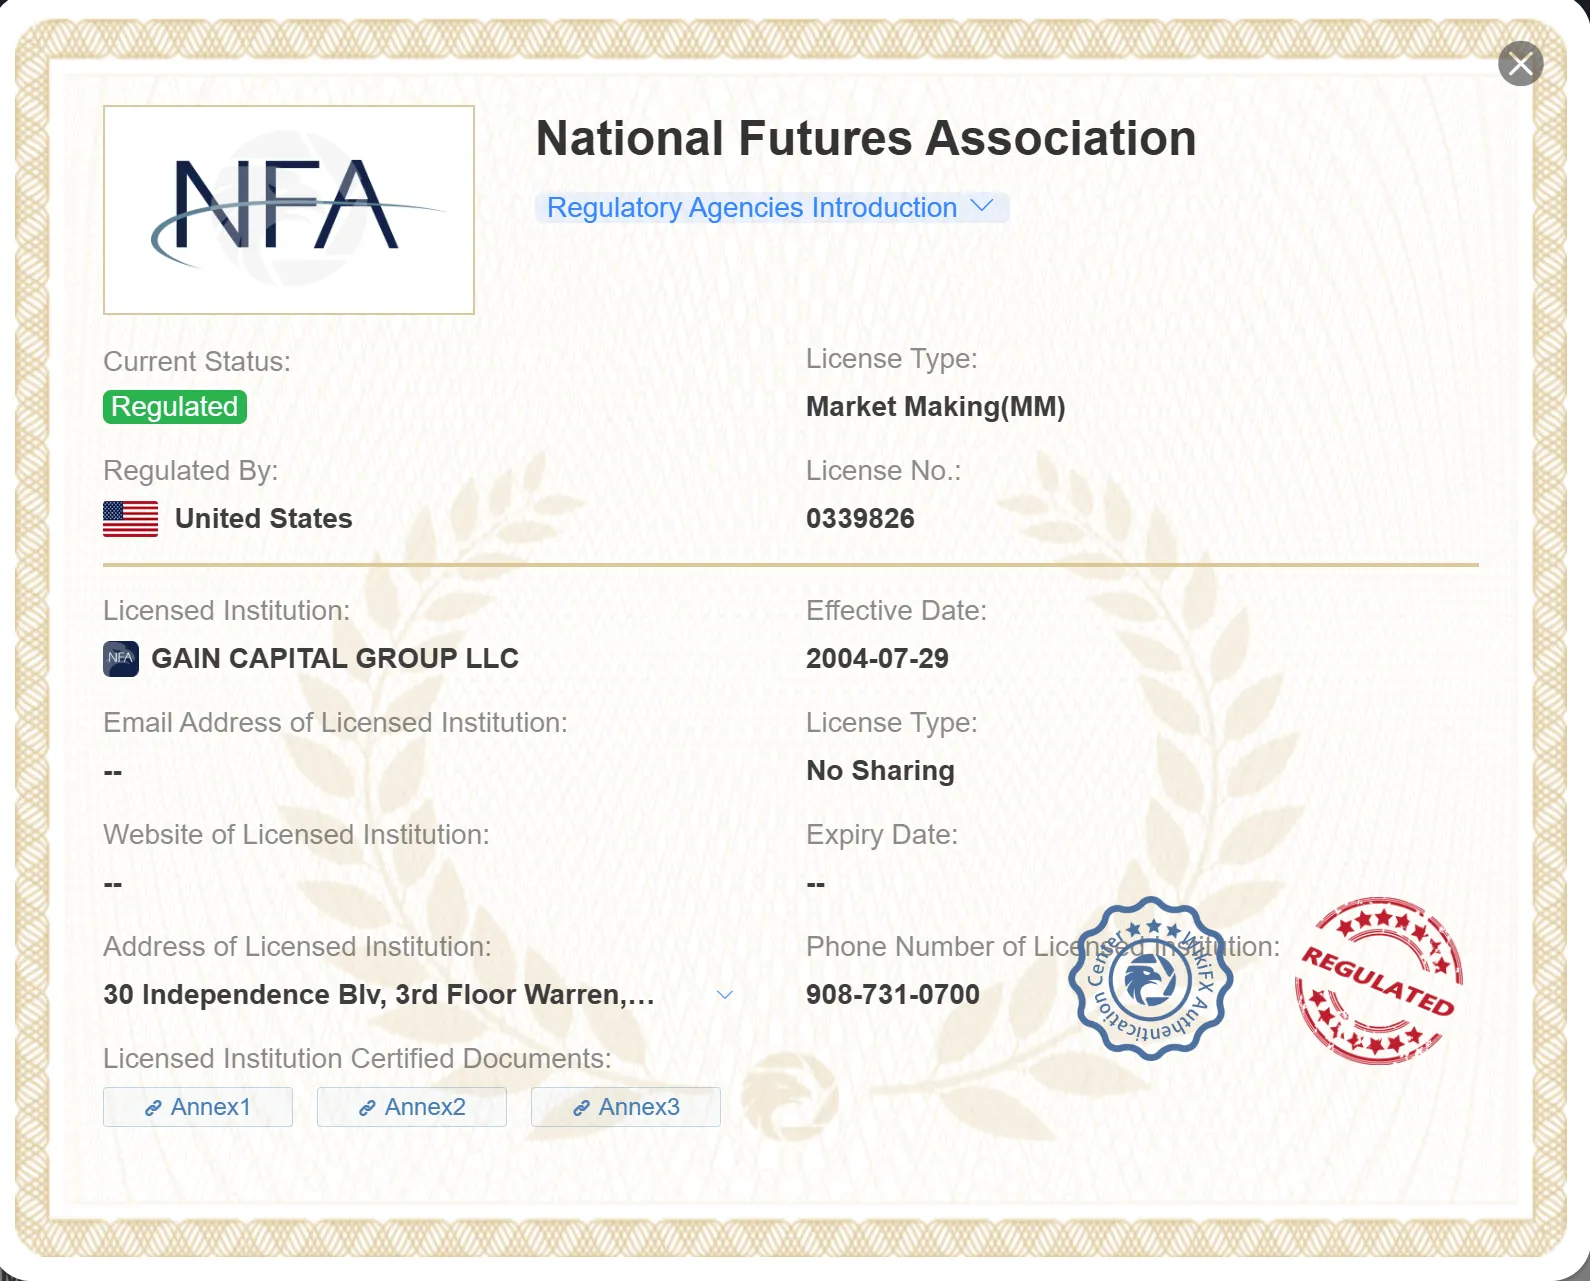
Task: Click the Market Making(MM) license type value
Action: 935,407
